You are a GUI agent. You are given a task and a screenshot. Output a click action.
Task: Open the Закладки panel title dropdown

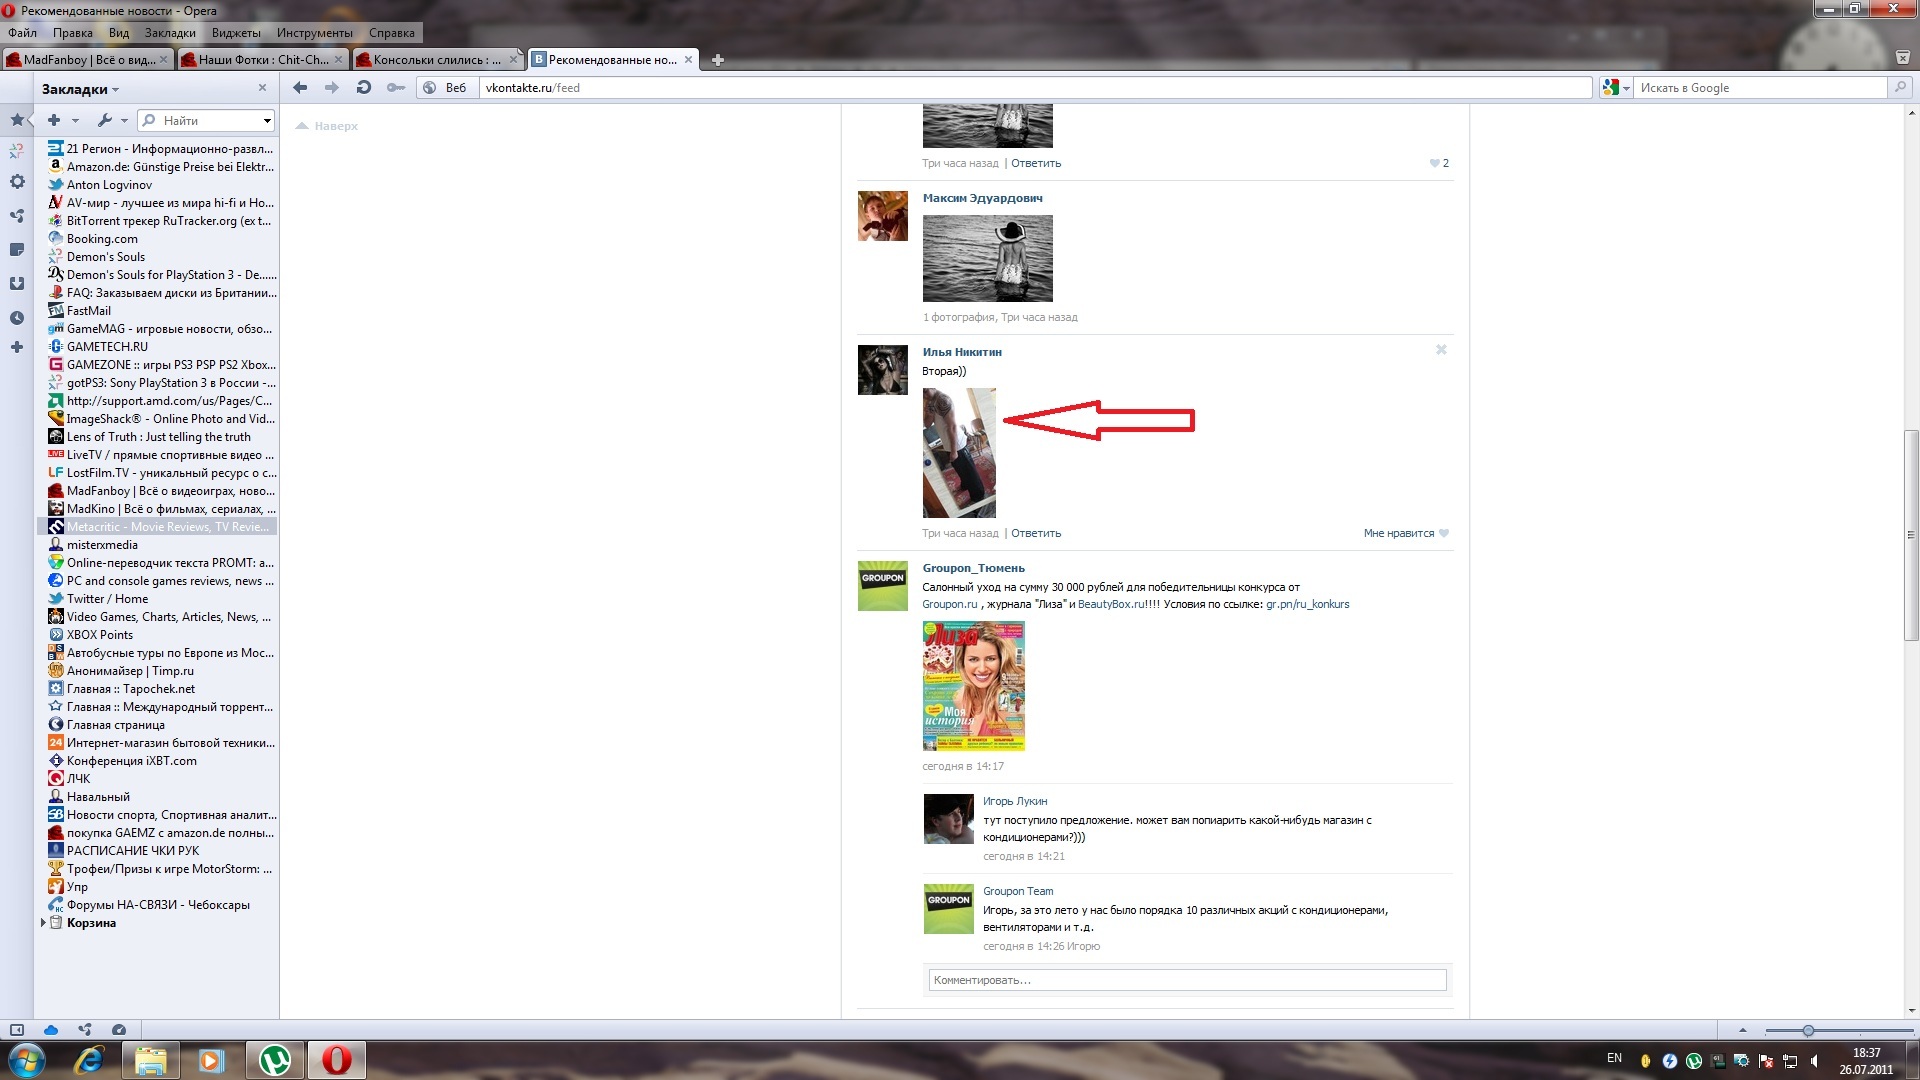(x=80, y=89)
